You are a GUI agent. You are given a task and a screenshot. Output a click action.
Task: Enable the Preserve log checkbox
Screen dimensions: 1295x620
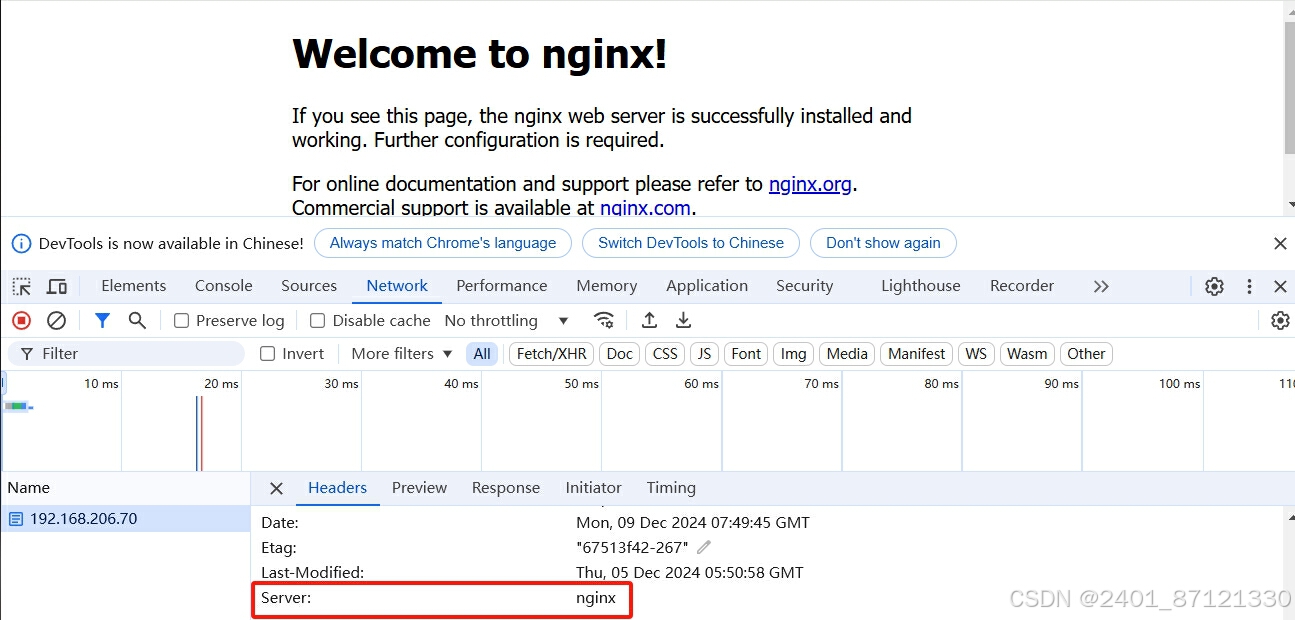[x=181, y=321]
